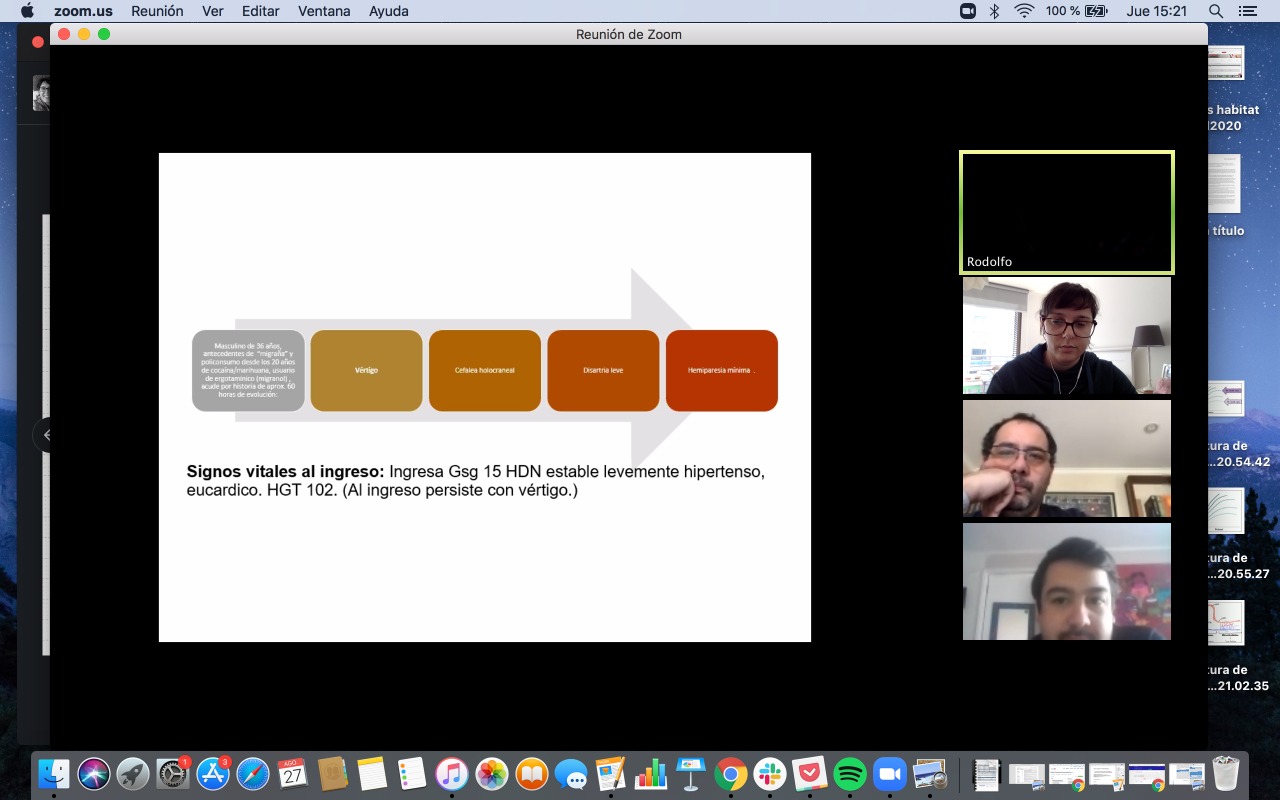Open the Ver menu
The image size is (1280, 800).
pyautogui.click(x=213, y=11)
